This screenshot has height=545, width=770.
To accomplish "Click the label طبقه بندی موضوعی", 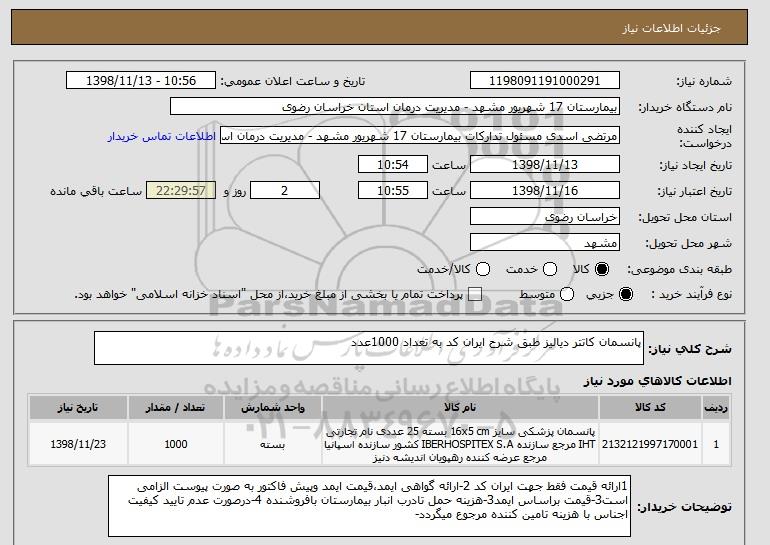I will (680, 269).
